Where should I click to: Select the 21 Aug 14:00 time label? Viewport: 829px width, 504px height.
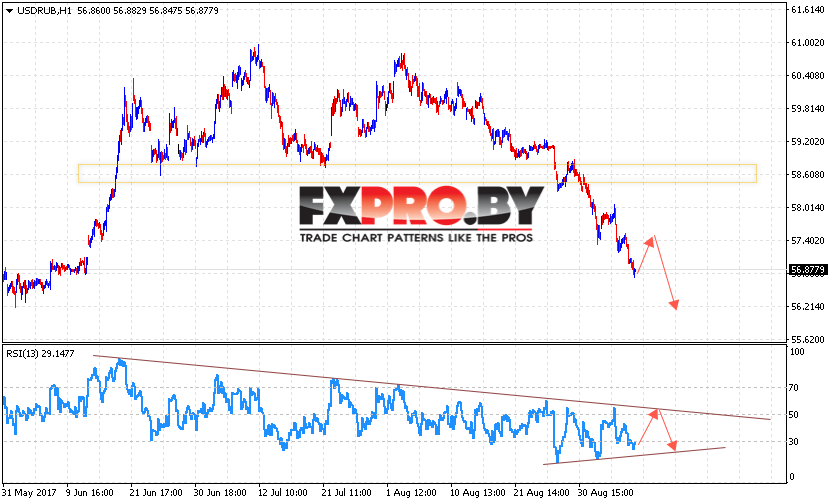pos(541,493)
